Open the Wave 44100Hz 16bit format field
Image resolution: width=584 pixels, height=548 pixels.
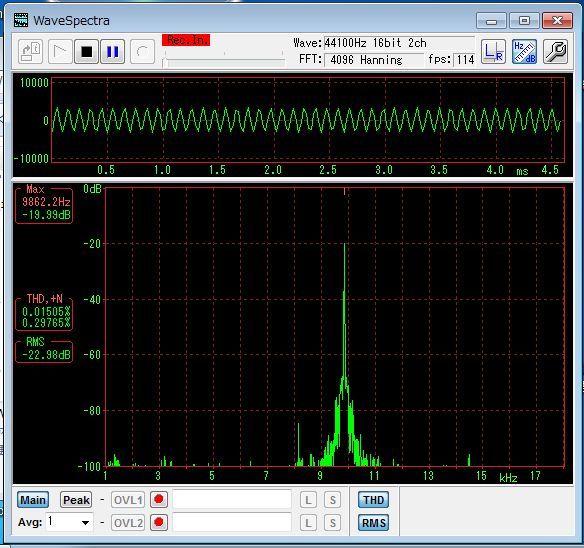pos(399,43)
